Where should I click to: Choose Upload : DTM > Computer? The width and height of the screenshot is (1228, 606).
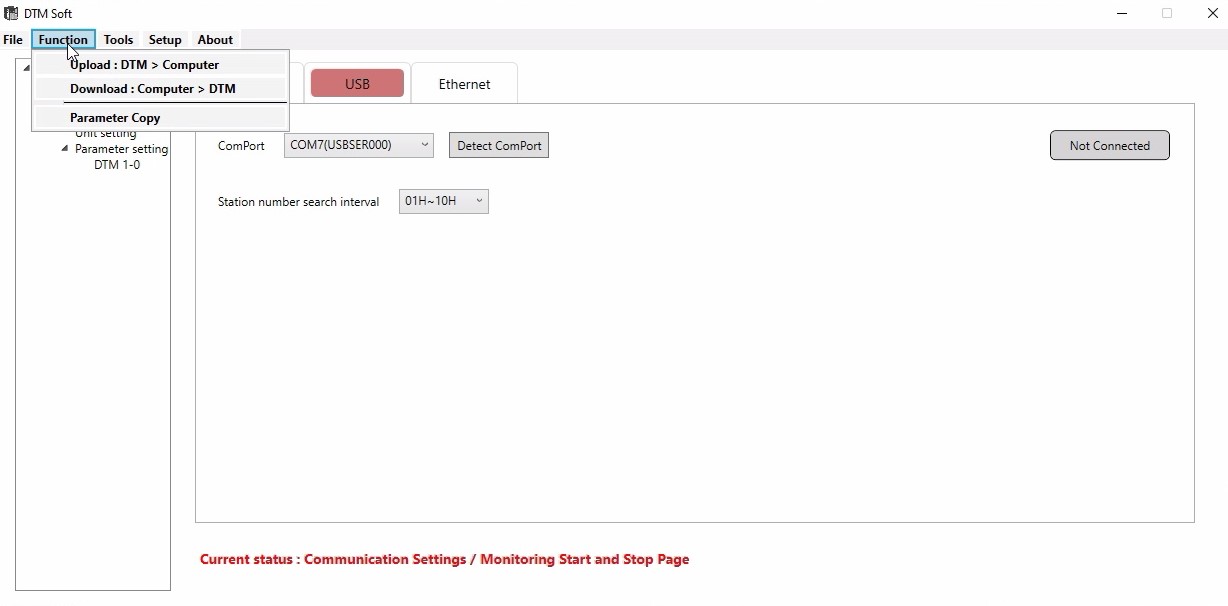(160, 65)
